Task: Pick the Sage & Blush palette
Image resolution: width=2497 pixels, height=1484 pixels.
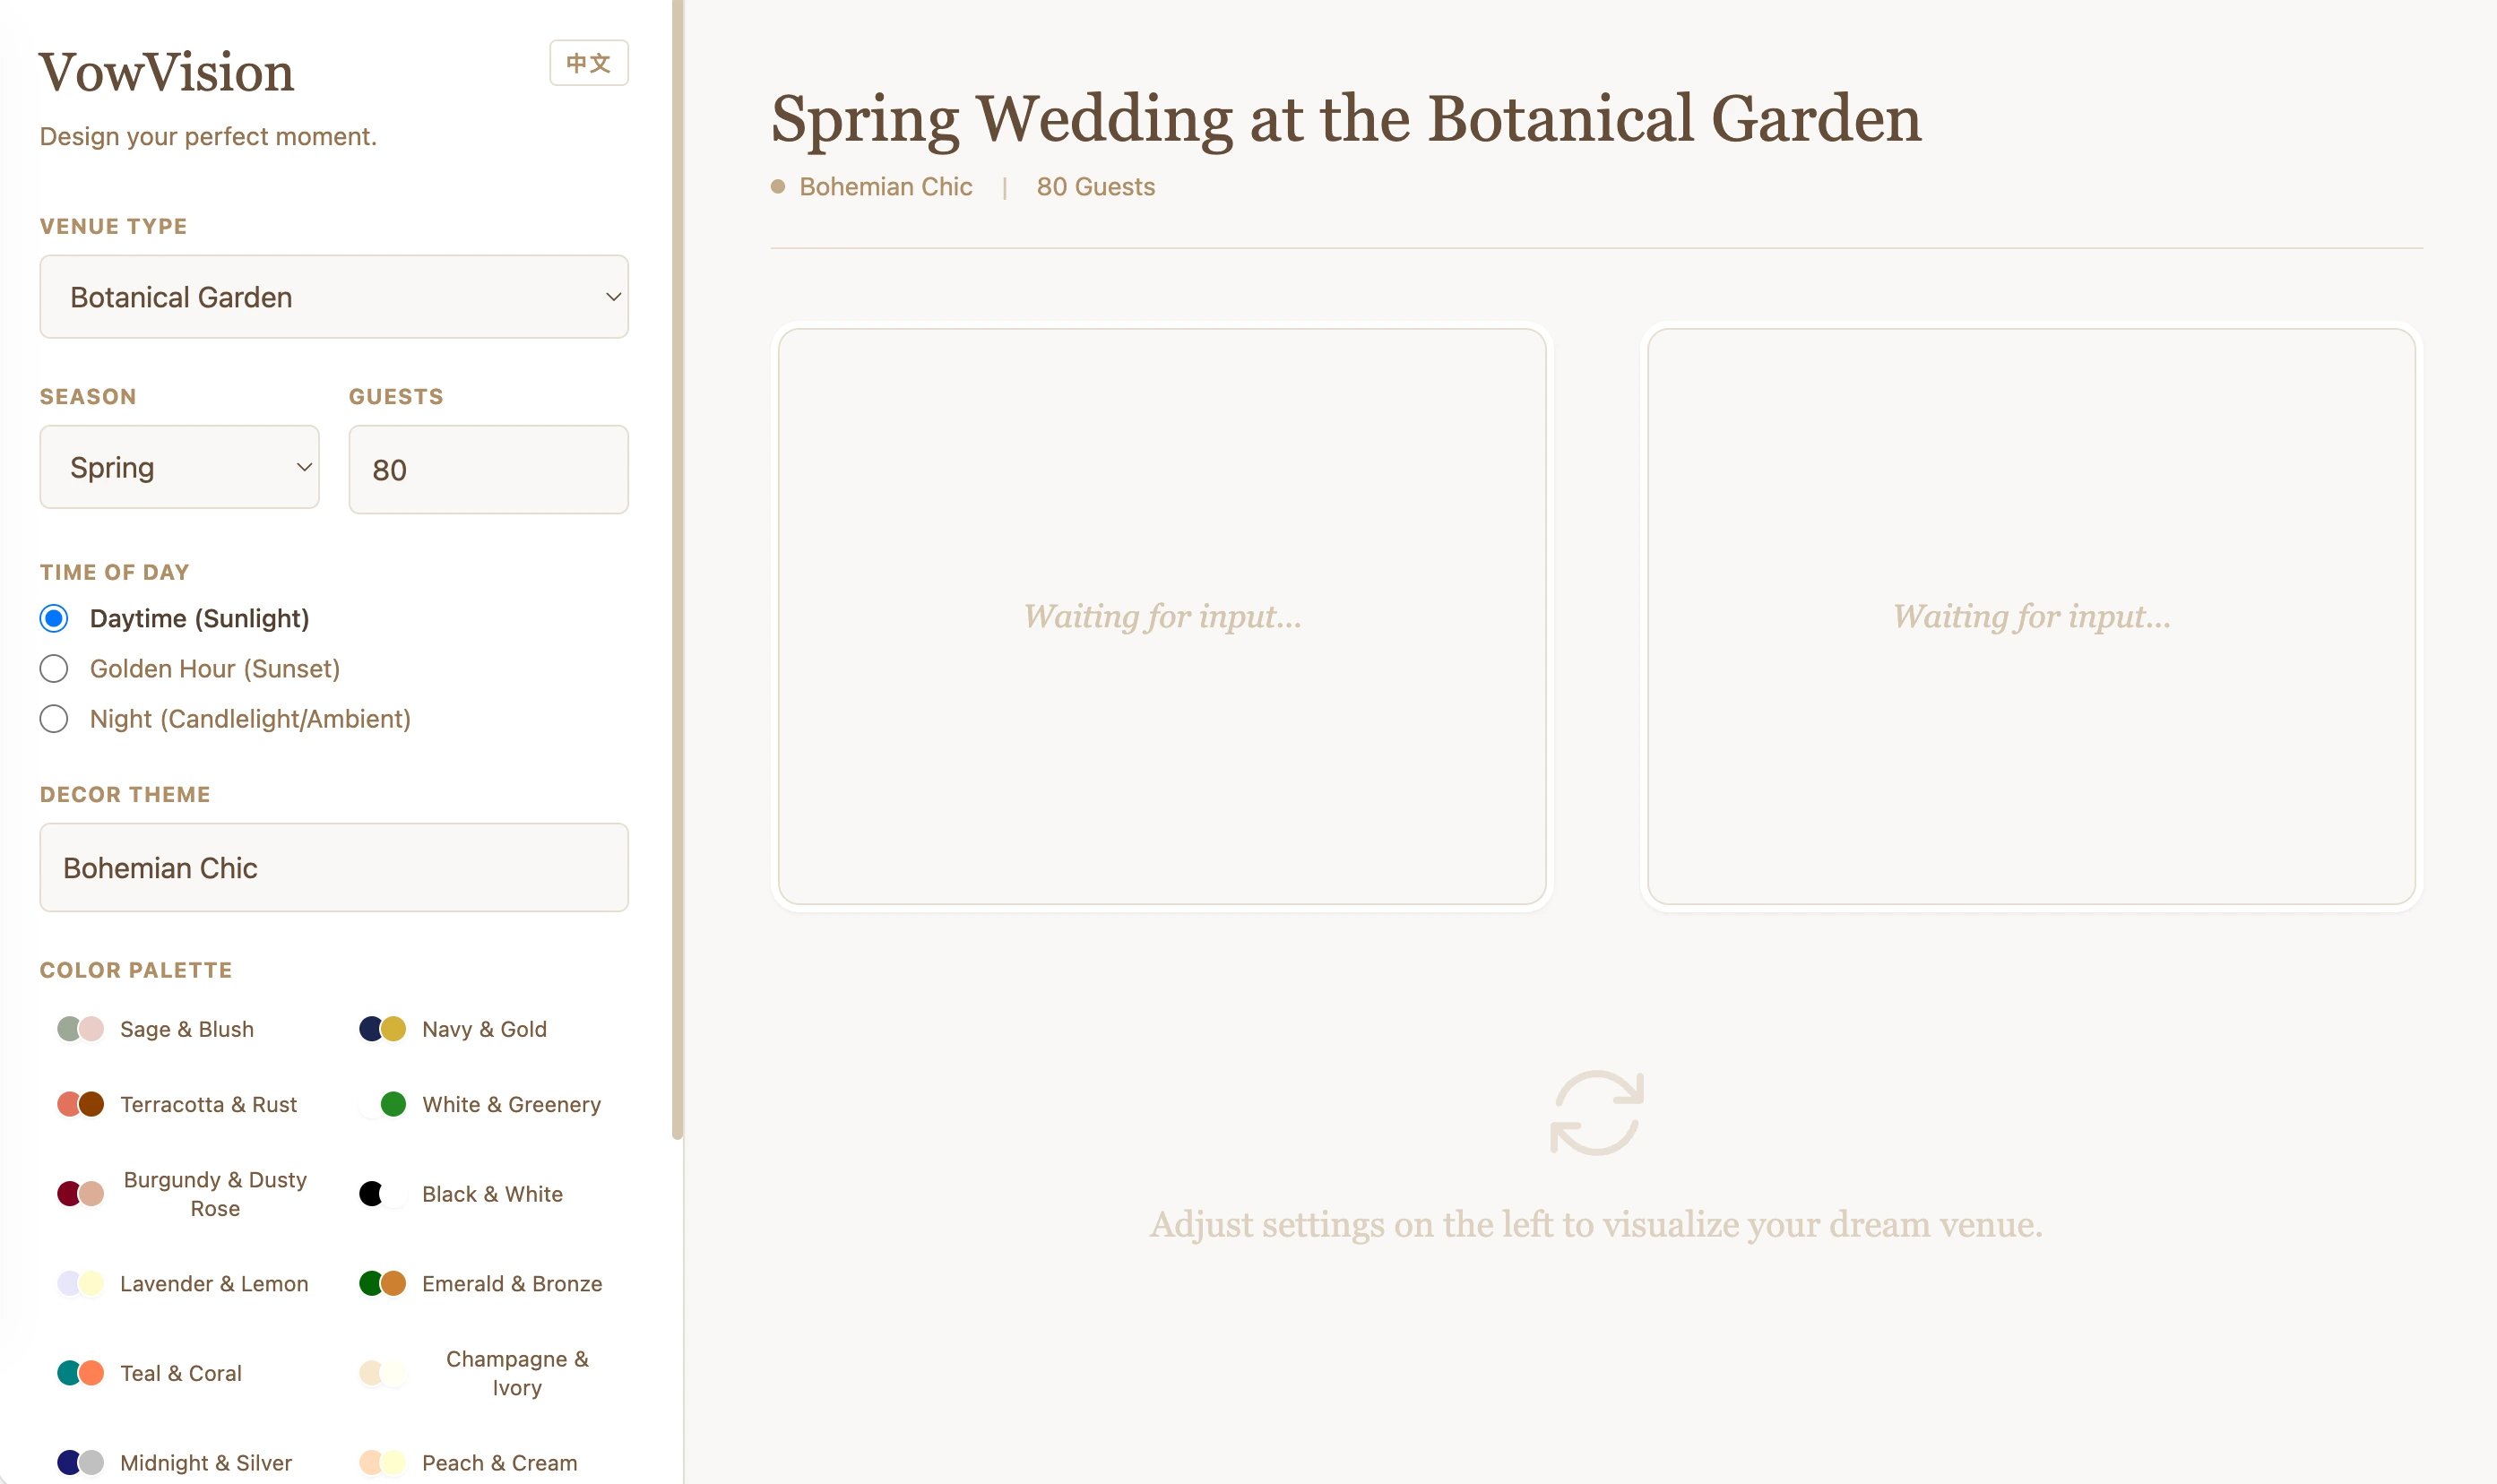Action: point(157,1029)
